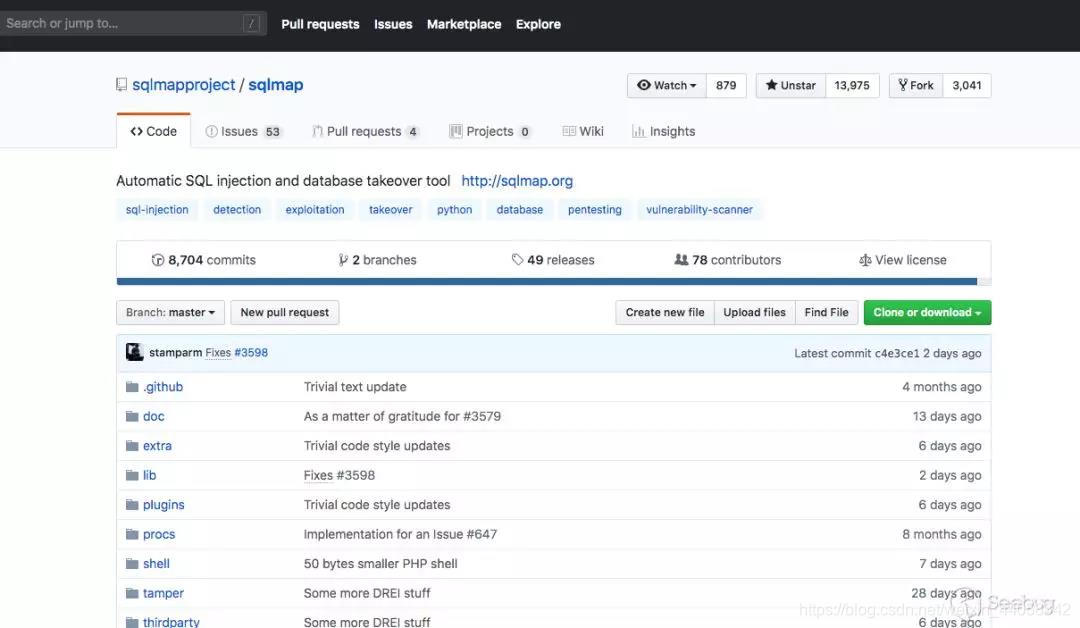Switch to the Code tab
The width and height of the screenshot is (1080, 628).
[154, 132]
